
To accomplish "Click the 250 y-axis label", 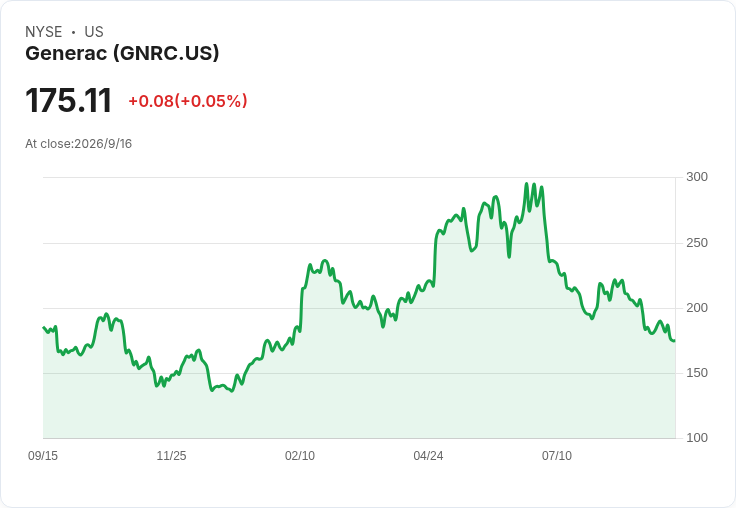I will coord(697,243).
